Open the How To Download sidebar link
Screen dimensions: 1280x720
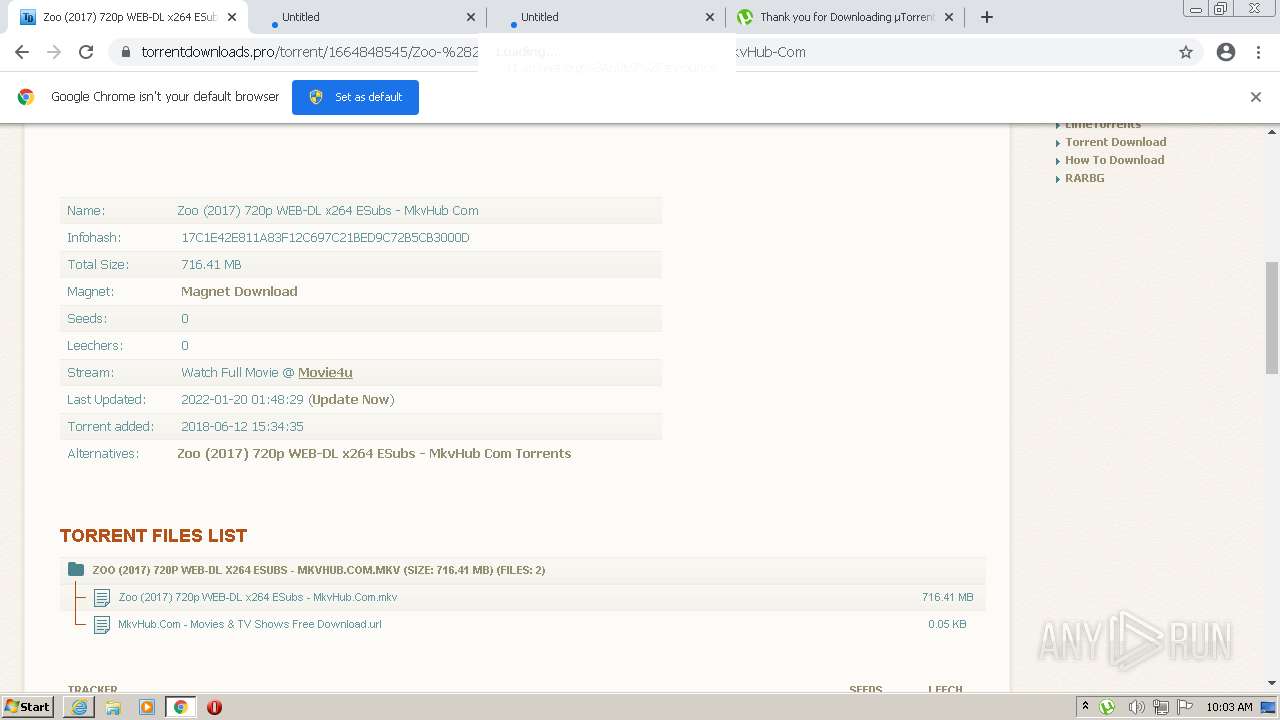point(1114,160)
